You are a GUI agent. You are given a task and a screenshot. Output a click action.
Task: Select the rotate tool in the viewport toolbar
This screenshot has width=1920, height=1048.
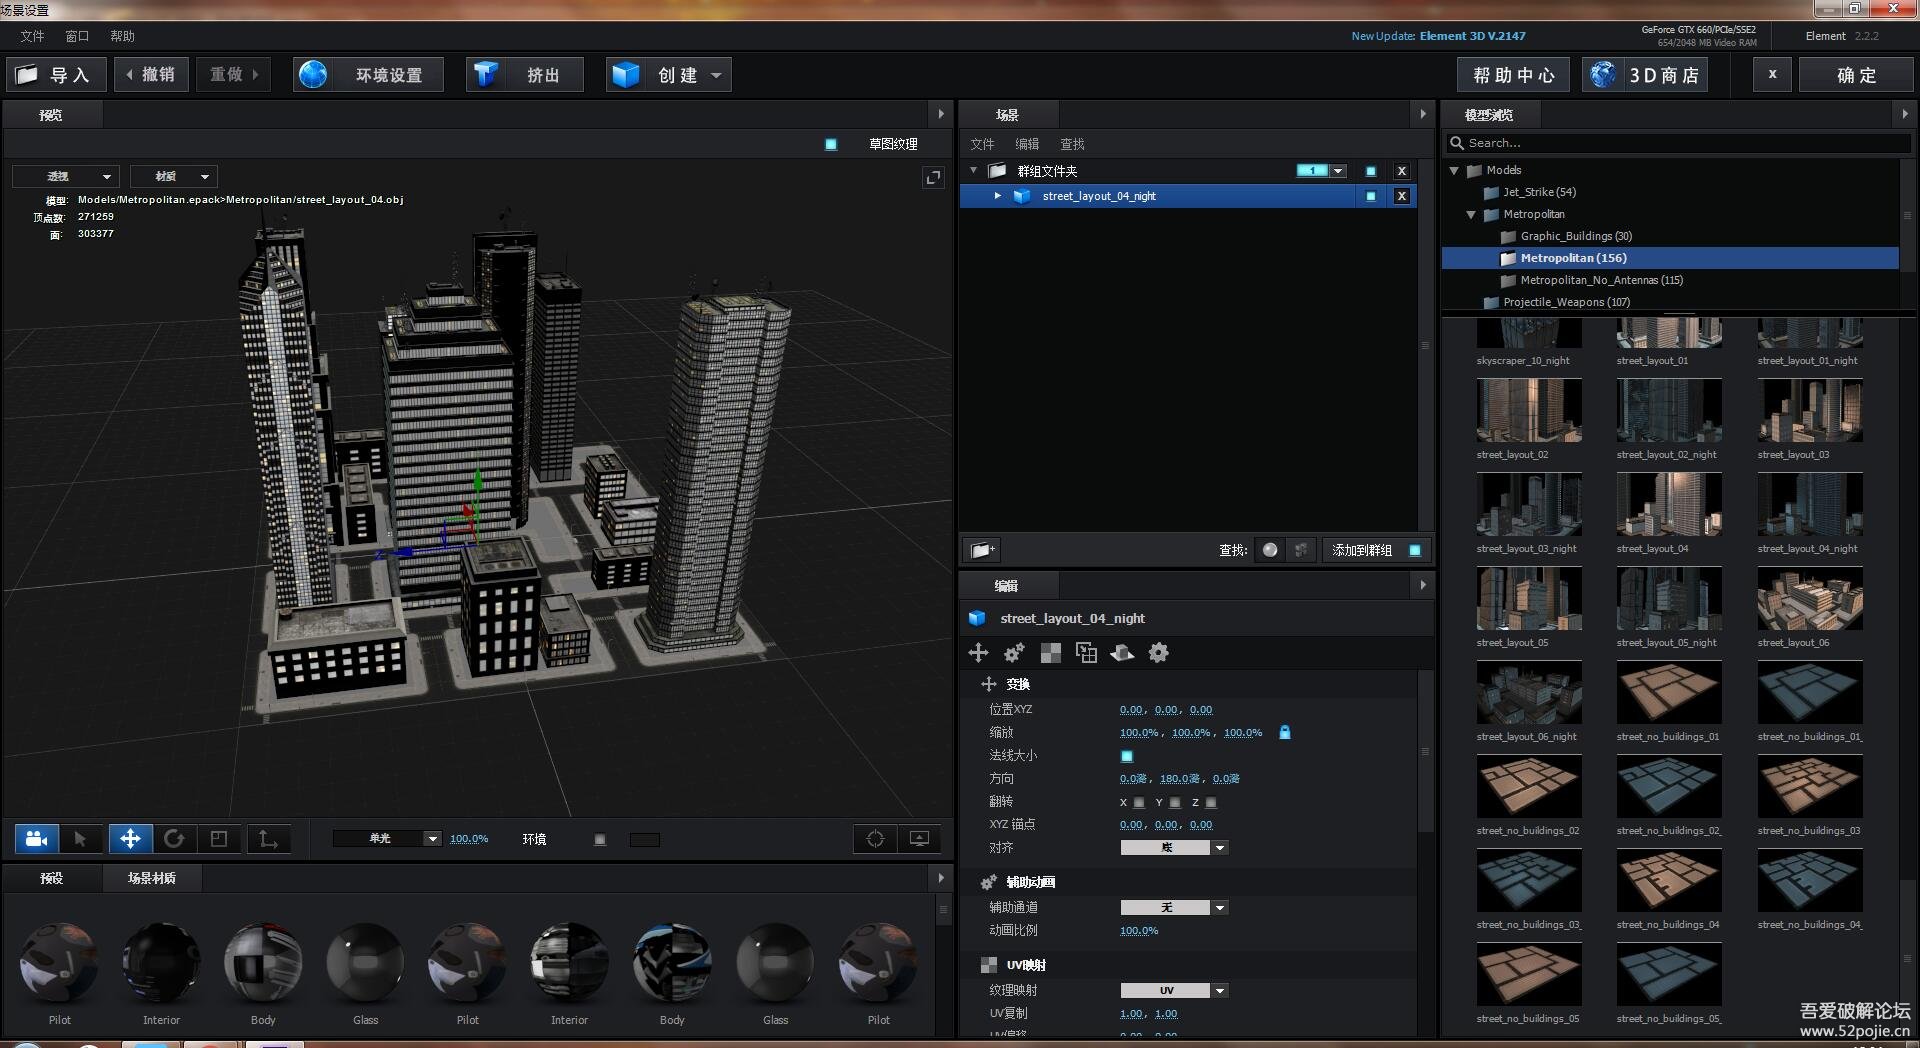[x=176, y=839]
